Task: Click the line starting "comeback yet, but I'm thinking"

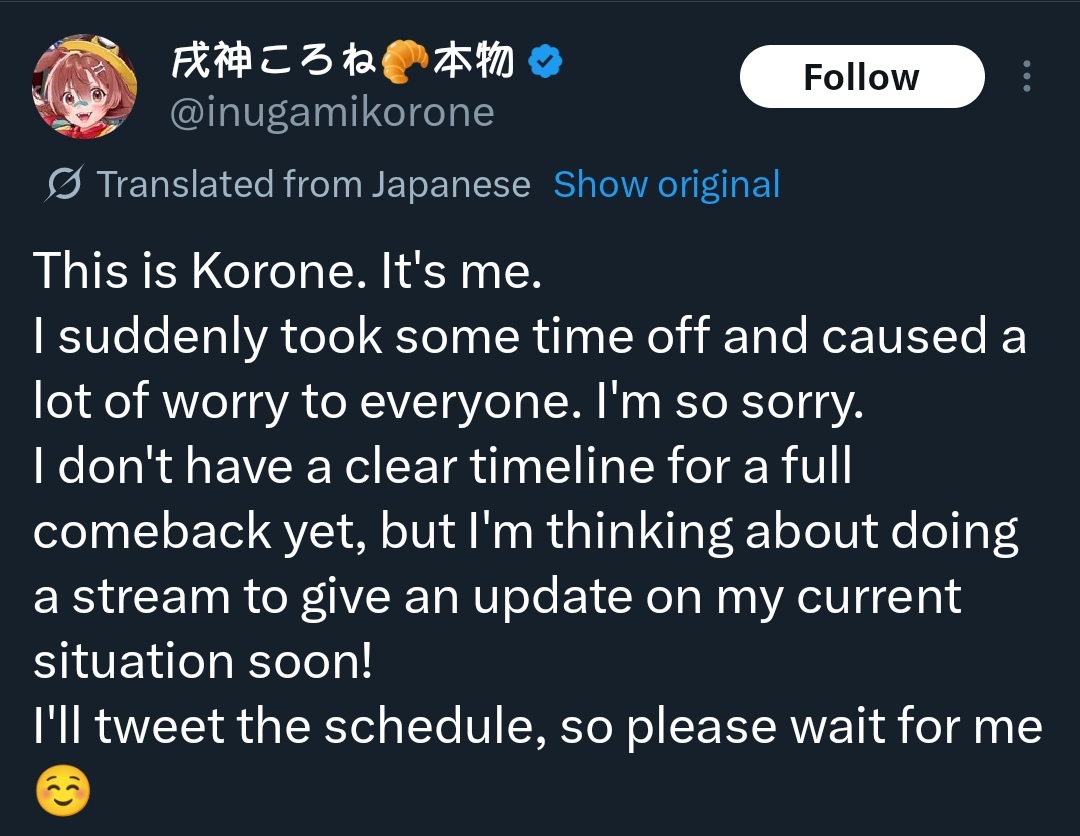Action: pos(525,532)
